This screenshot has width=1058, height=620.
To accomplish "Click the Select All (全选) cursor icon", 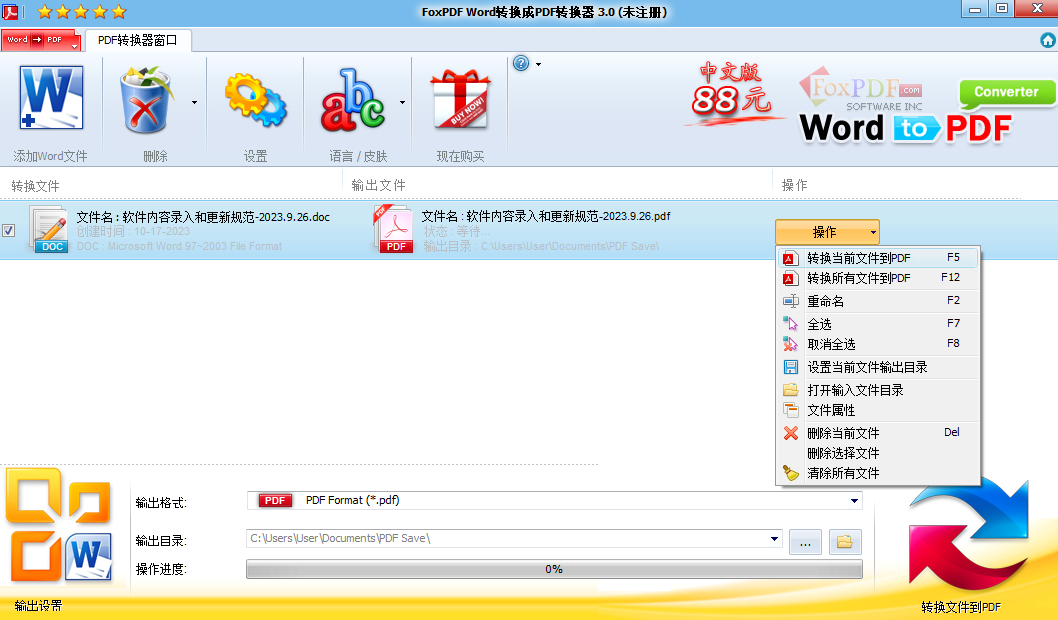I will pyautogui.click(x=791, y=324).
